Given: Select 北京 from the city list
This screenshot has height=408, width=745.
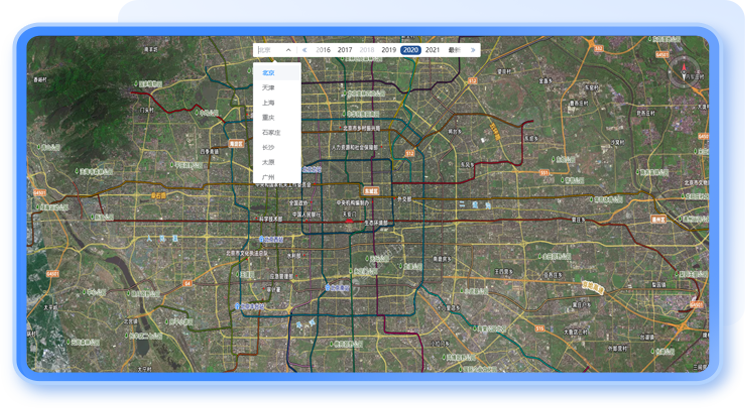Looking at the screenshot, I should 268,73.
